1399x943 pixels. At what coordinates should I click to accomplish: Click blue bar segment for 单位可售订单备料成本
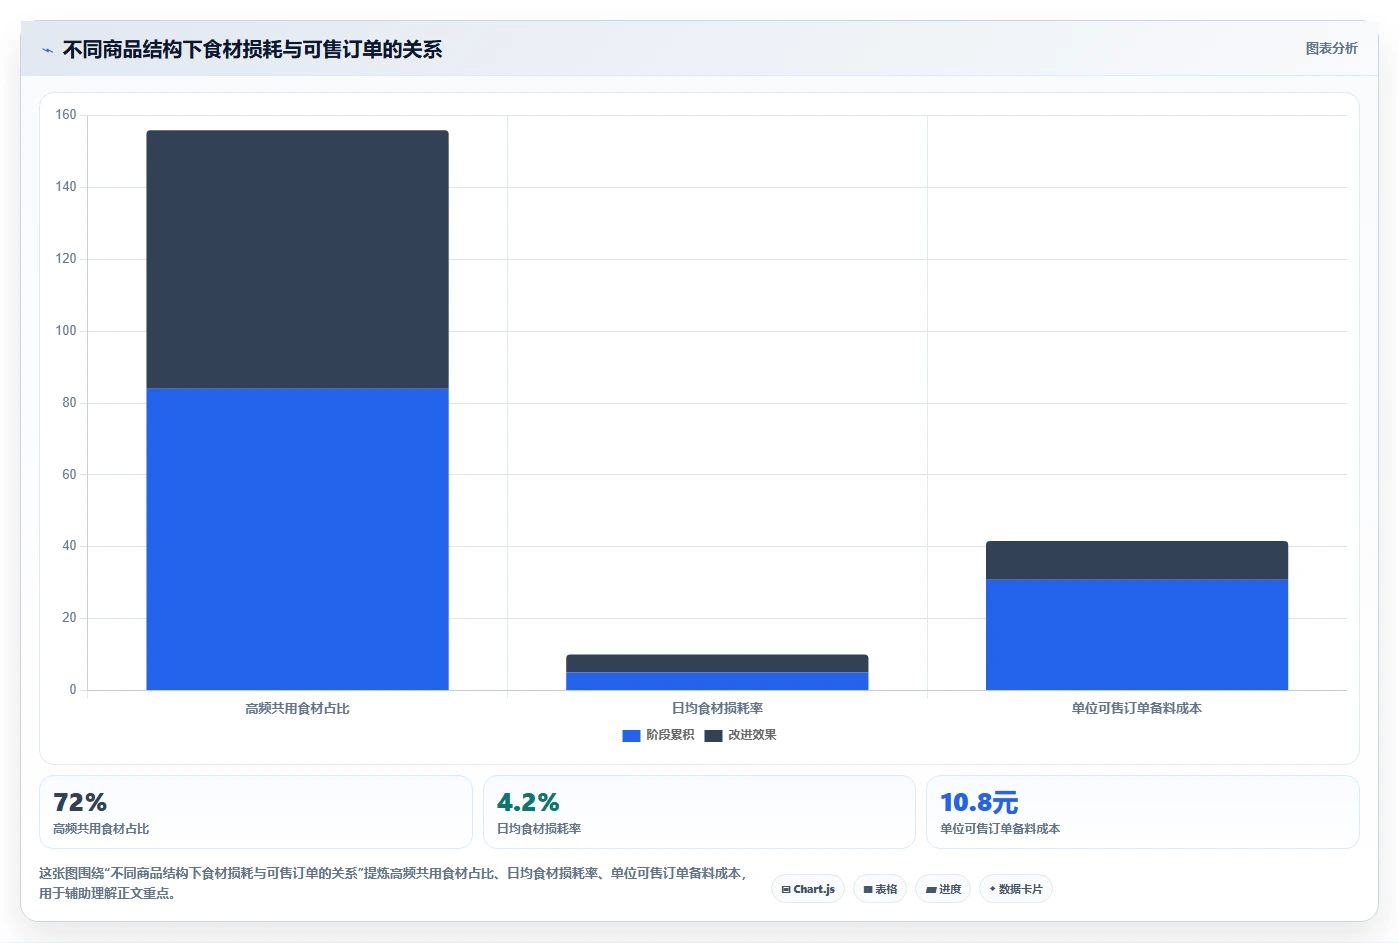tap(1137, 634)
